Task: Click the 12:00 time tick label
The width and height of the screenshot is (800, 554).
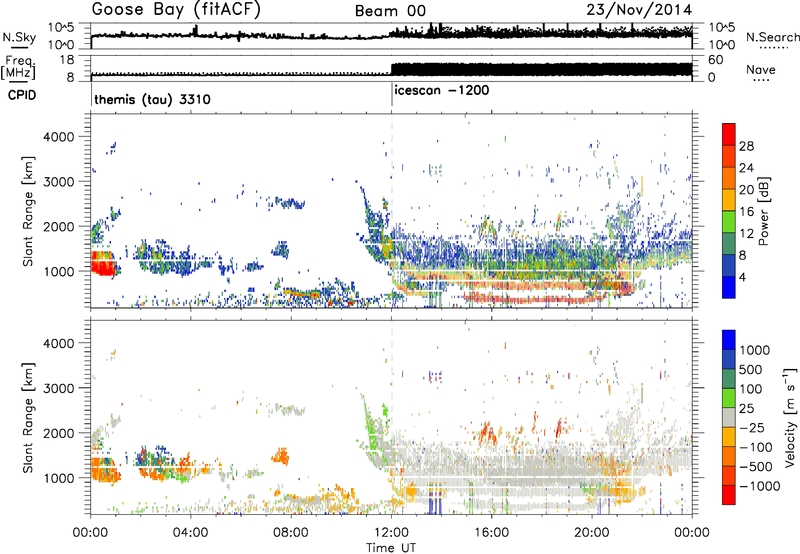Action: (x=391, y=533)
